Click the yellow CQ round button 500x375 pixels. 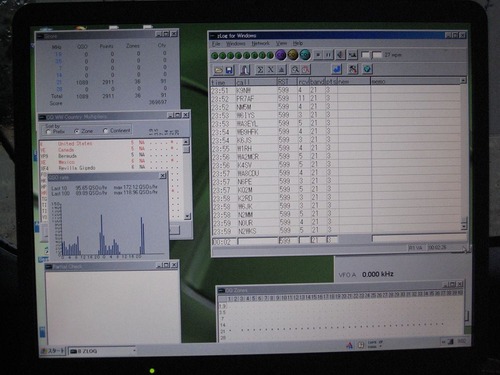point(293,54)
